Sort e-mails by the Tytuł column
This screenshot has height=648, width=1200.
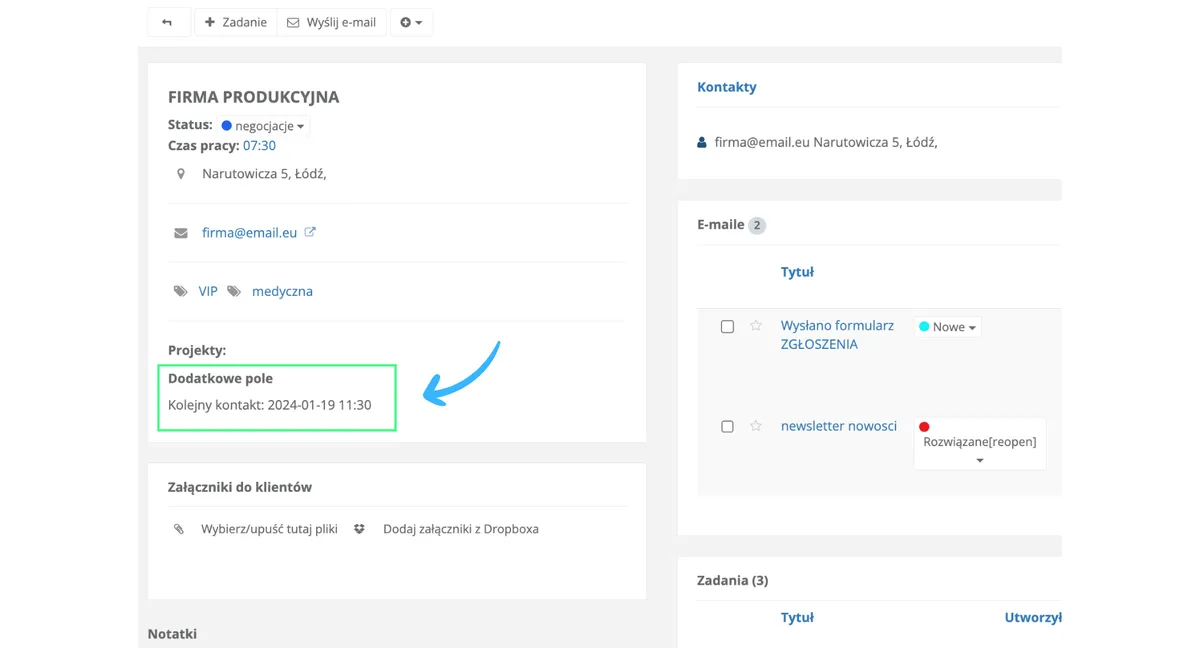pyautogui.click(x=797, y=272)
